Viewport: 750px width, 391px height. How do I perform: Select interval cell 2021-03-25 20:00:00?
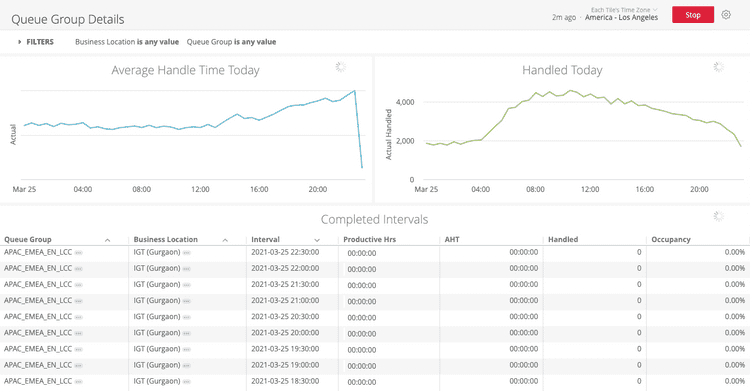click(285, 333)
